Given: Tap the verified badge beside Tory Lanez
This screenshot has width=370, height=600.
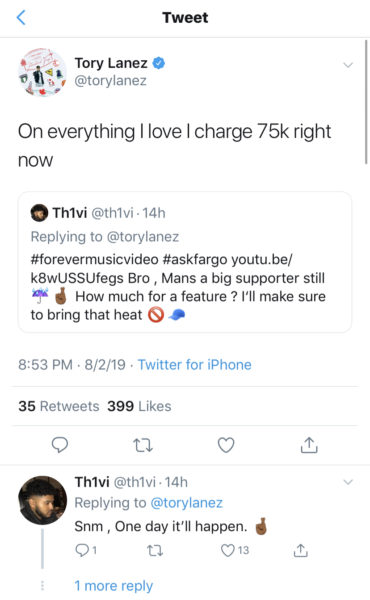Looking at the screenshot, I should click(159, 63).
